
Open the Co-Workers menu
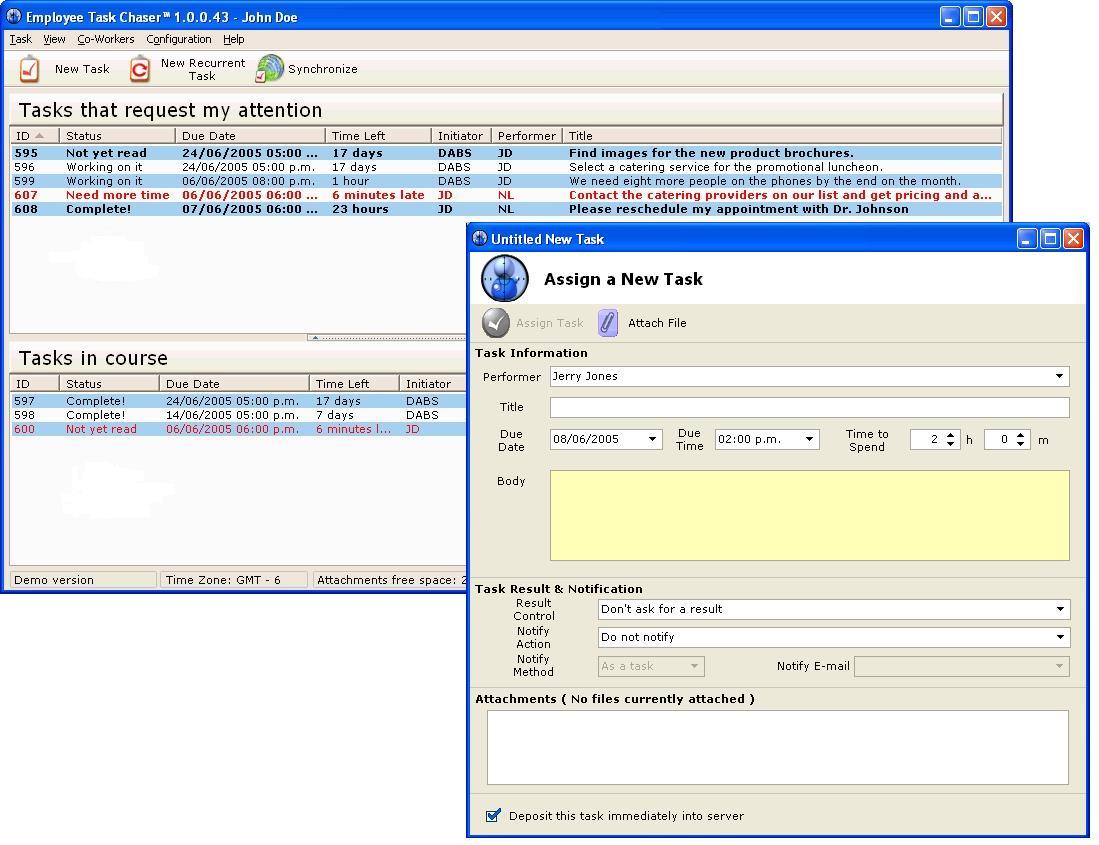(x=105, y=39)
